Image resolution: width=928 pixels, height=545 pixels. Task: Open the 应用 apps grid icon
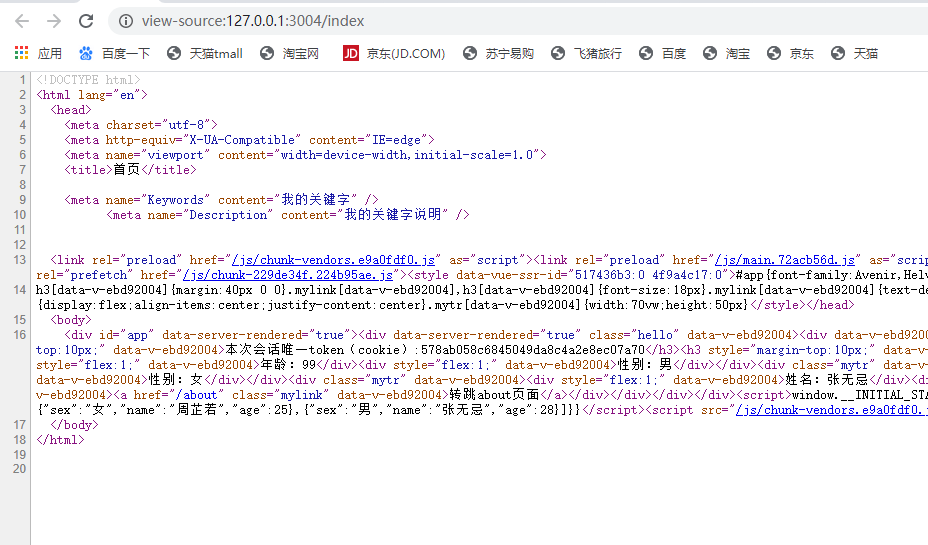(x=21, y=53)
